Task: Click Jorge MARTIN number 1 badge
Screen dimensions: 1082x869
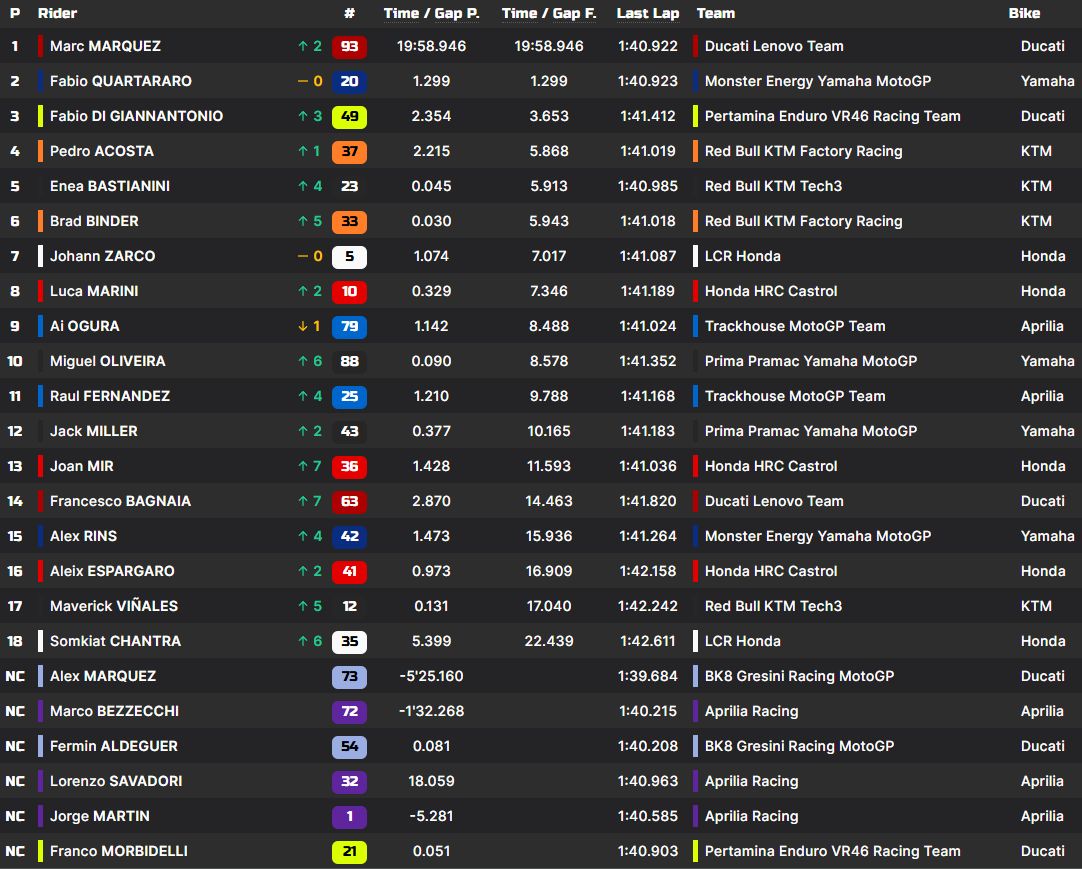Action: (x=349, y=817)
